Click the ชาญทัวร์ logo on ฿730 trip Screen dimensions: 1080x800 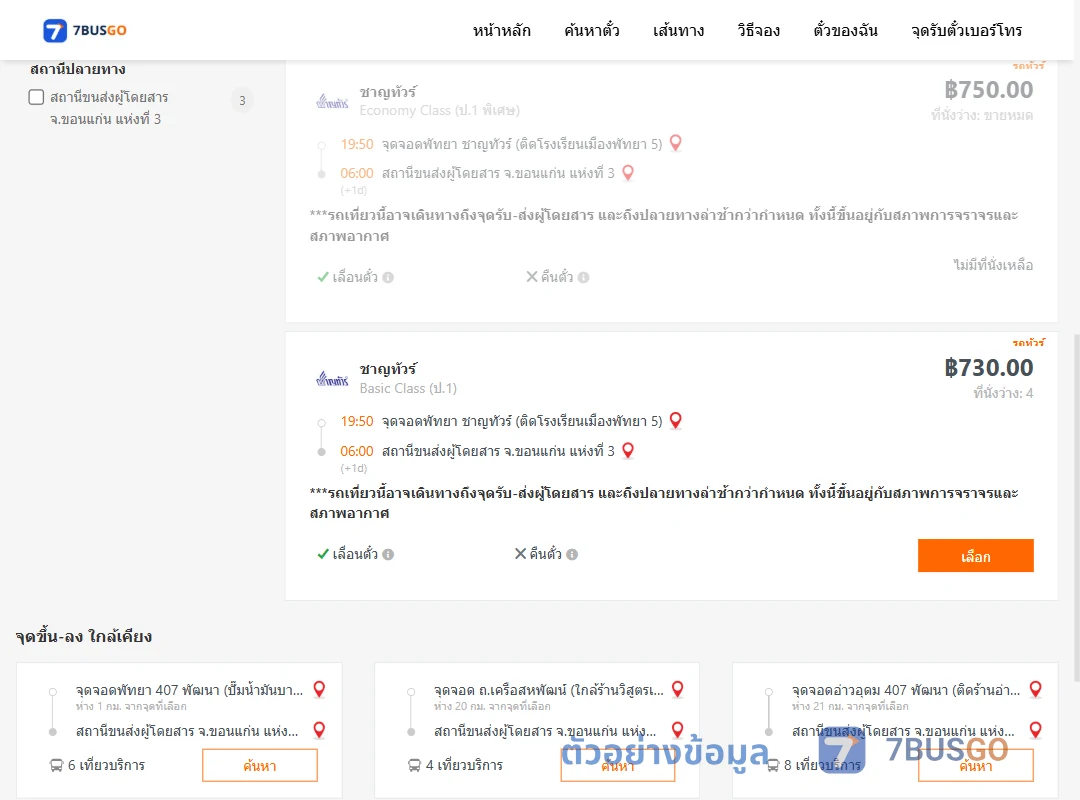pyautogui.click(x=332, y=378)
